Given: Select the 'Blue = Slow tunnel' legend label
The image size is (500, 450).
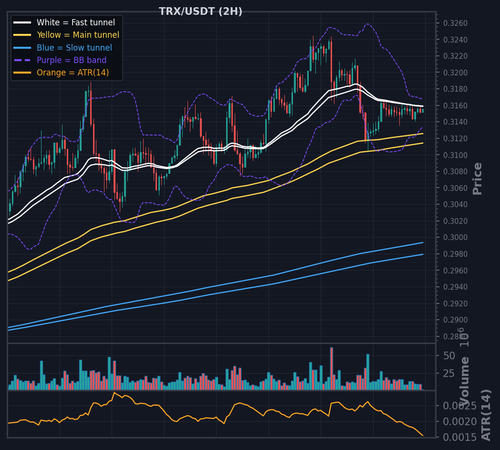Looking at the screenshot, I should (x=74, y=48).
